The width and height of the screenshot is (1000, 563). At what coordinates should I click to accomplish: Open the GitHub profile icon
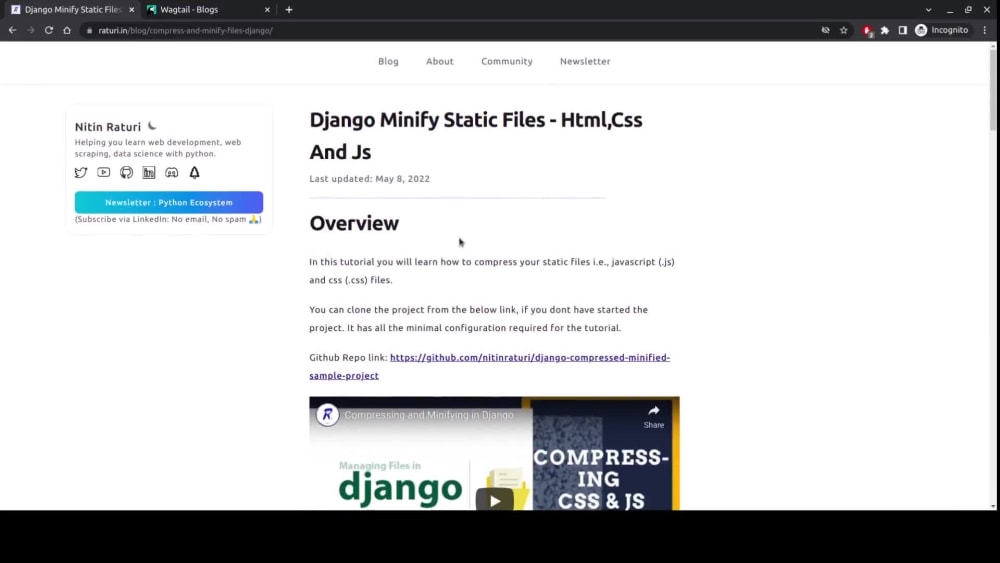coord(126,172)
